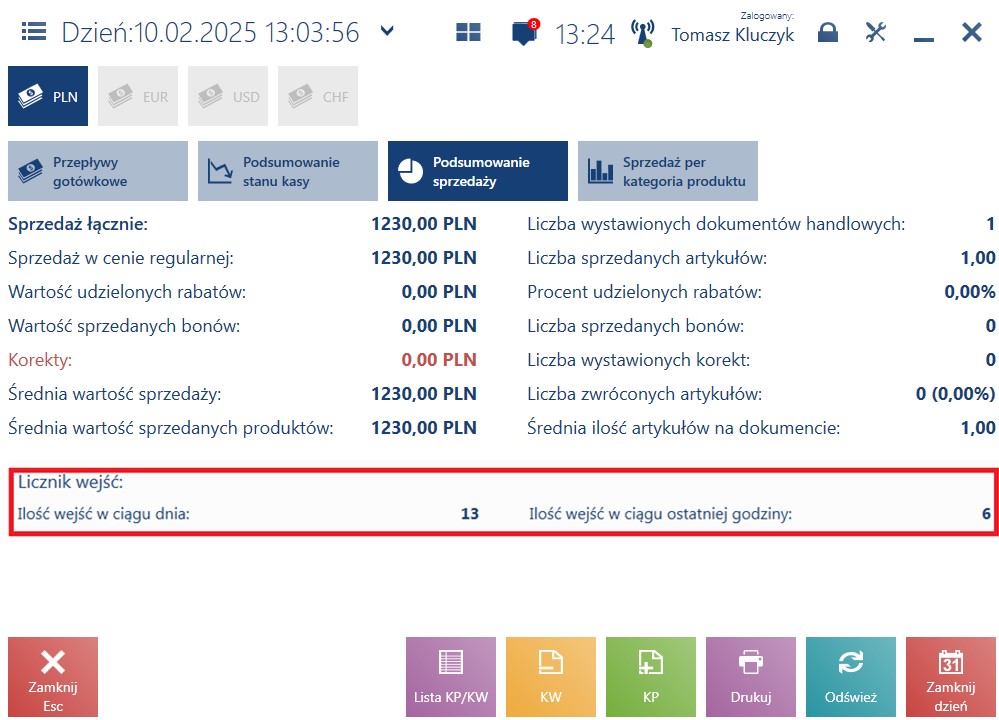This screenshot has height=720, width=999.
Task: Open the tiles dashboard grid icon
Action: 468,32
